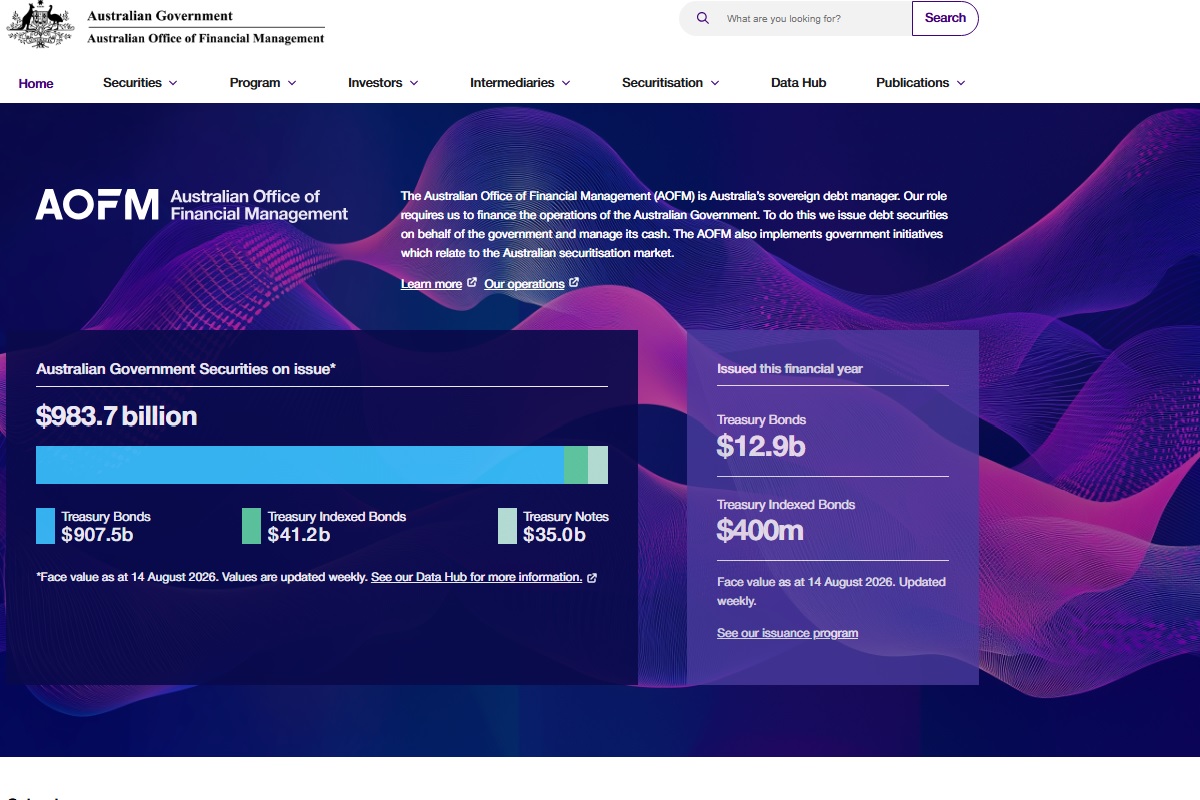Open the Intermediaries menu
Screen dimensions: 1200x800
[x=512, y=83]
